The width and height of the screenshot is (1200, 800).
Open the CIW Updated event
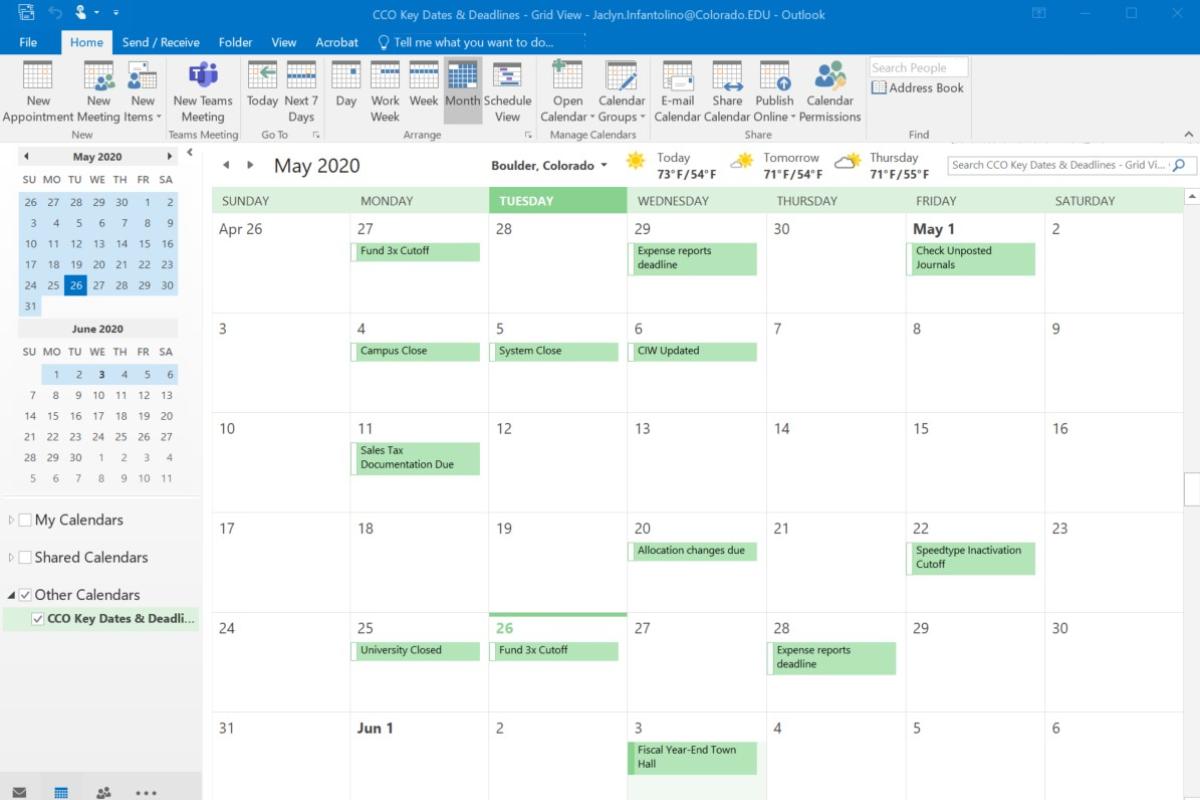(x=693, y=352)
